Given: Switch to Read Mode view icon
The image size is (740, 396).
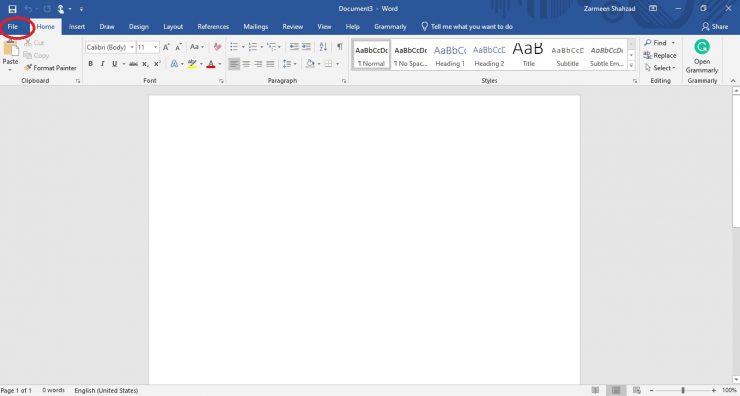Looking at the screenshot, I should tap(596, 390).
